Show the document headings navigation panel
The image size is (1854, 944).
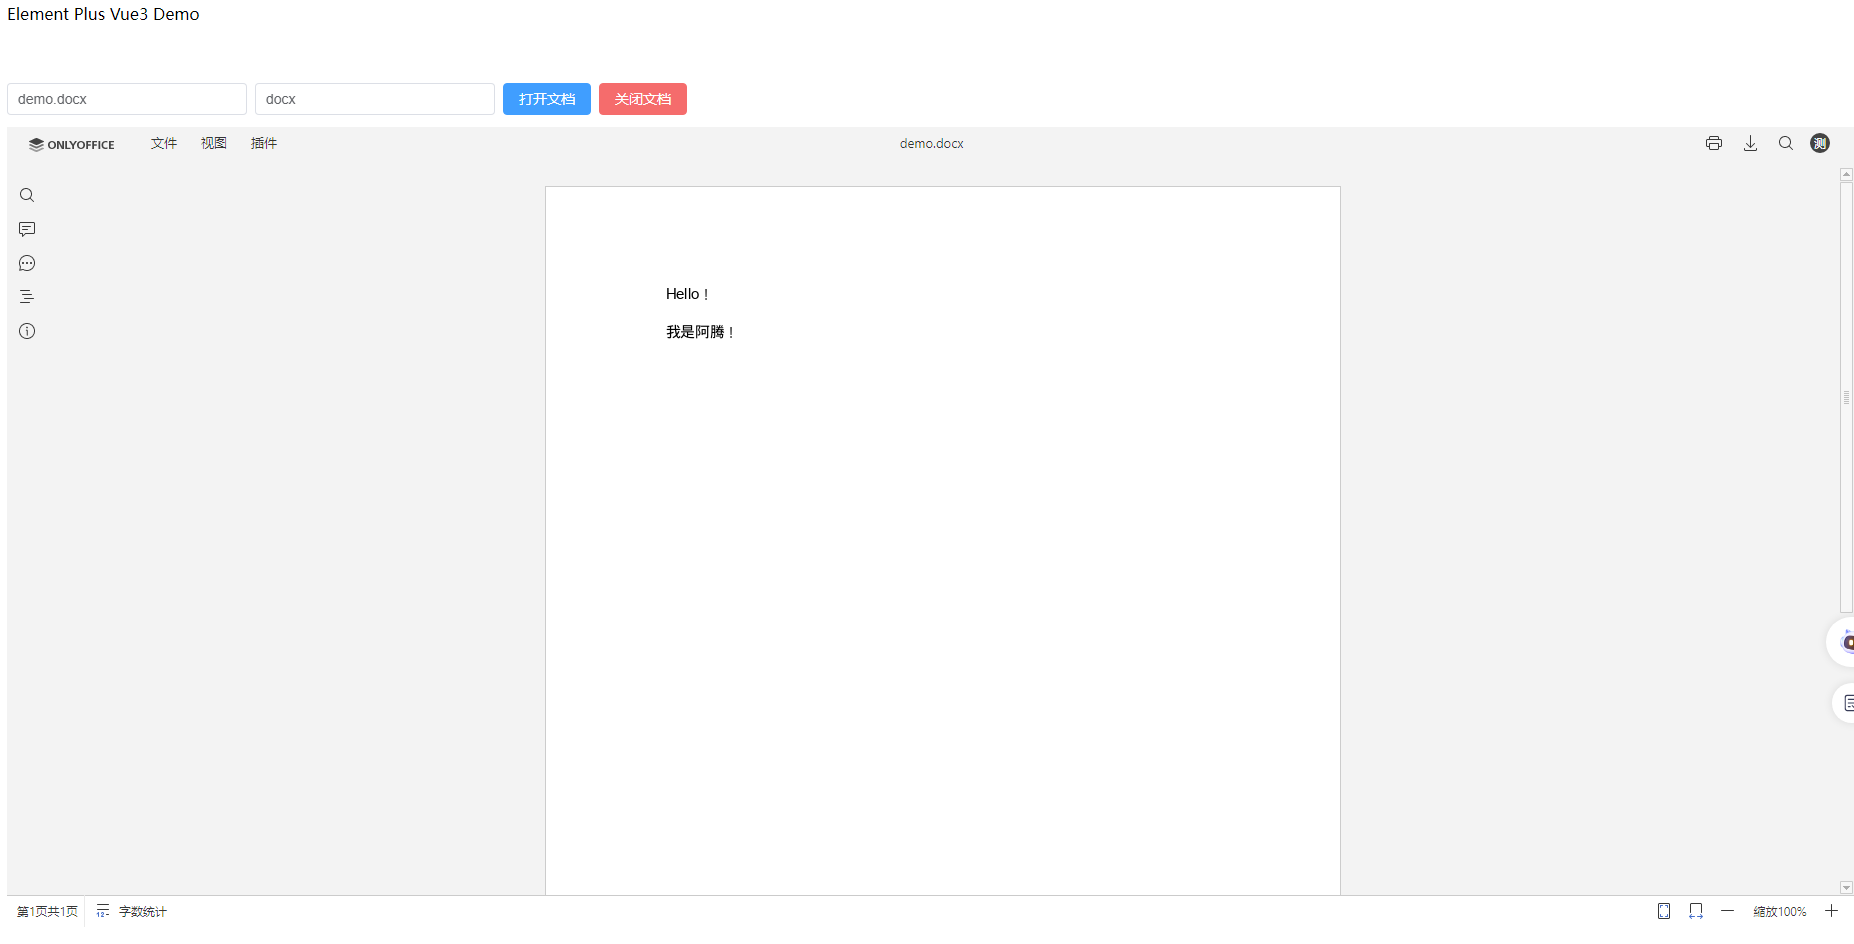pyautogui.click(x=27, y=297)
